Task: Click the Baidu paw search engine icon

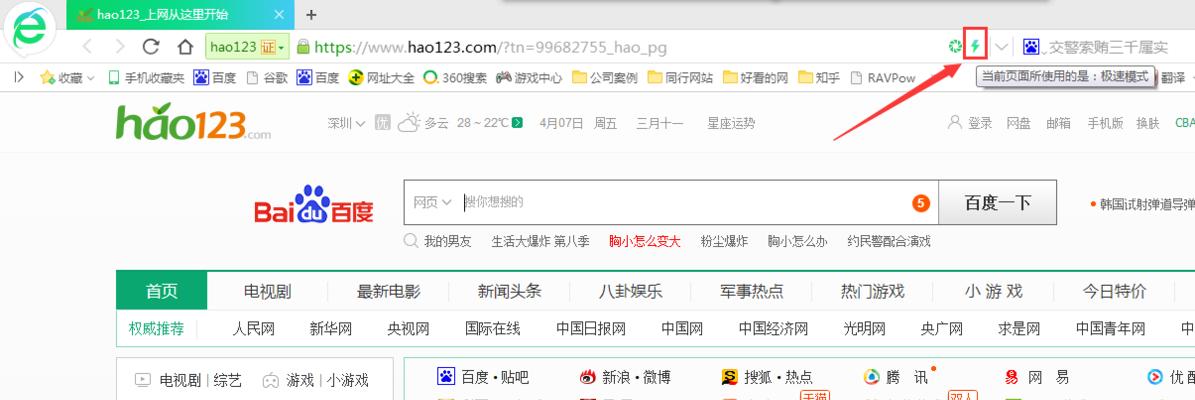Action: tap(1031, 47)
